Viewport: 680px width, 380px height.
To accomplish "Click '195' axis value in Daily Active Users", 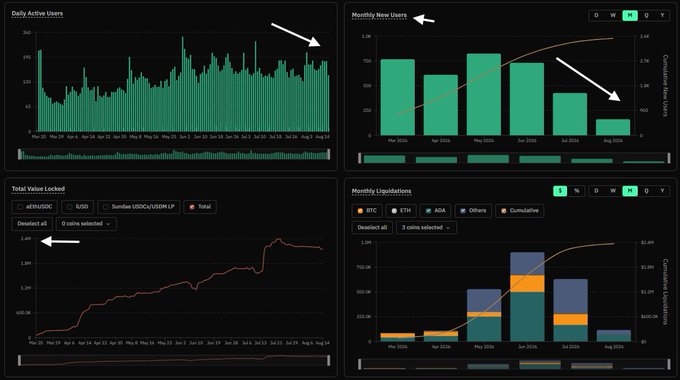I will pos(27,57).
